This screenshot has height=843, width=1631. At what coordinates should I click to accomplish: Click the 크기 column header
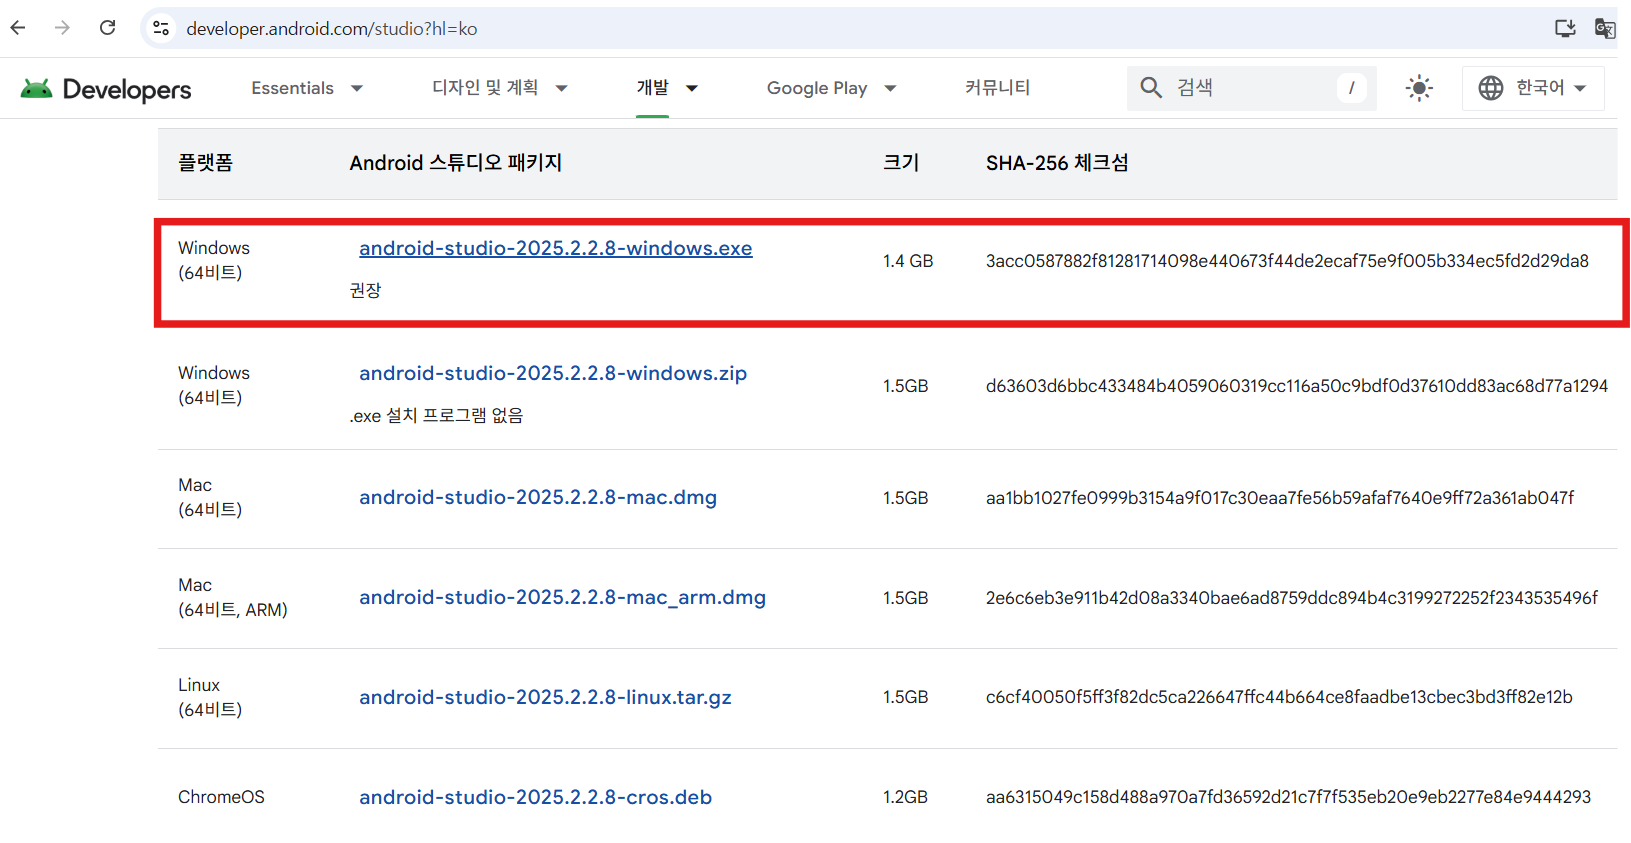(901, 163)
